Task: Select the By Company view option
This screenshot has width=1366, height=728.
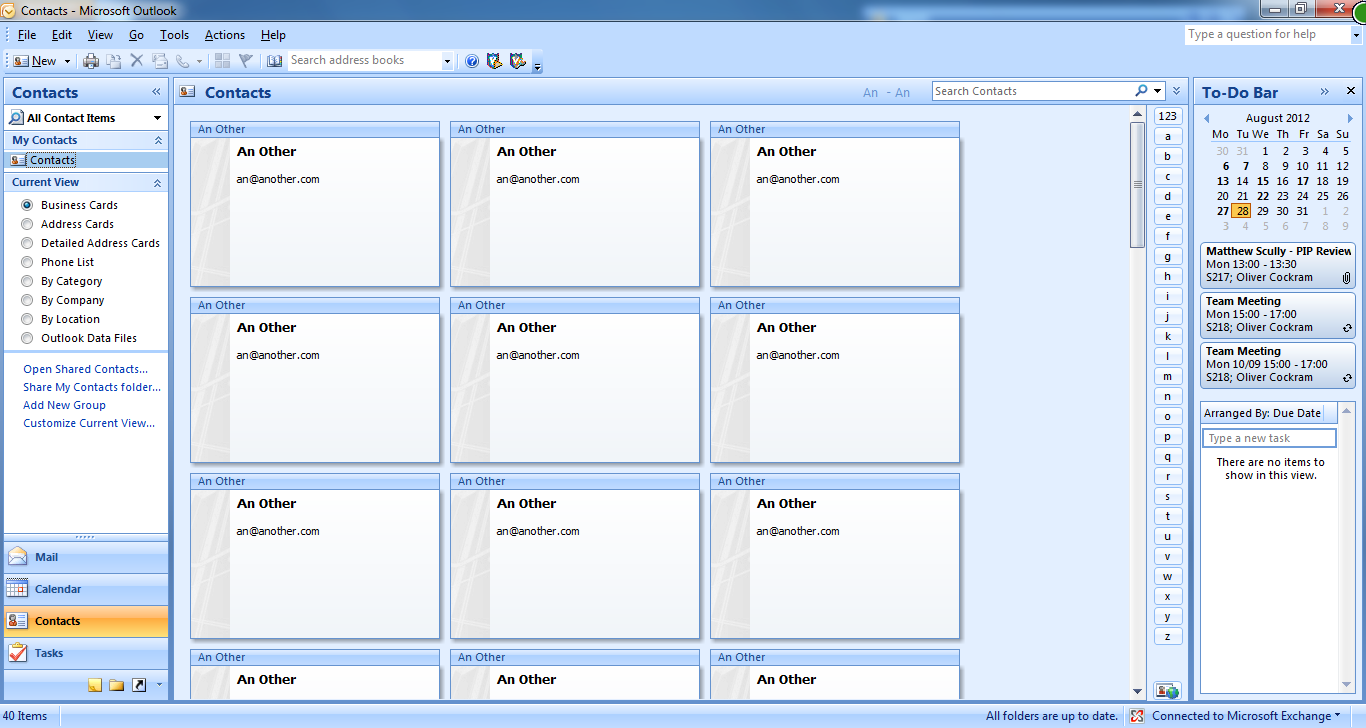Action: (27, 300)
